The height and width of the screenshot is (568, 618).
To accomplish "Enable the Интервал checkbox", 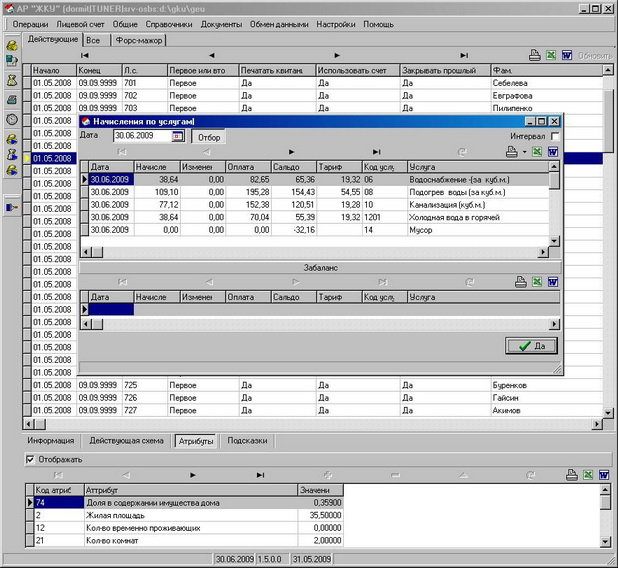I will pos(555,136).
